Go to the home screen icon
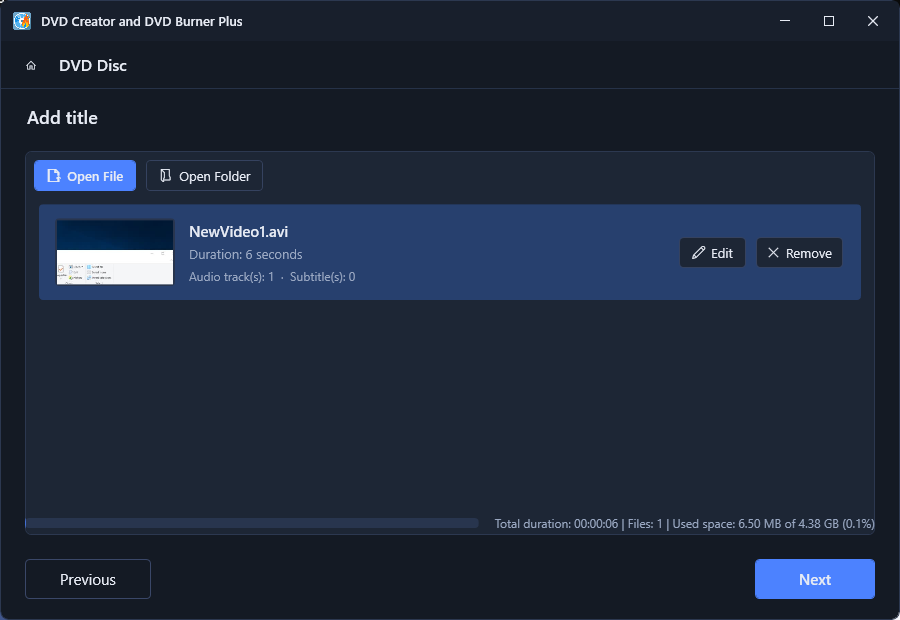Screen dimensions: 900x620 (31, 65)
